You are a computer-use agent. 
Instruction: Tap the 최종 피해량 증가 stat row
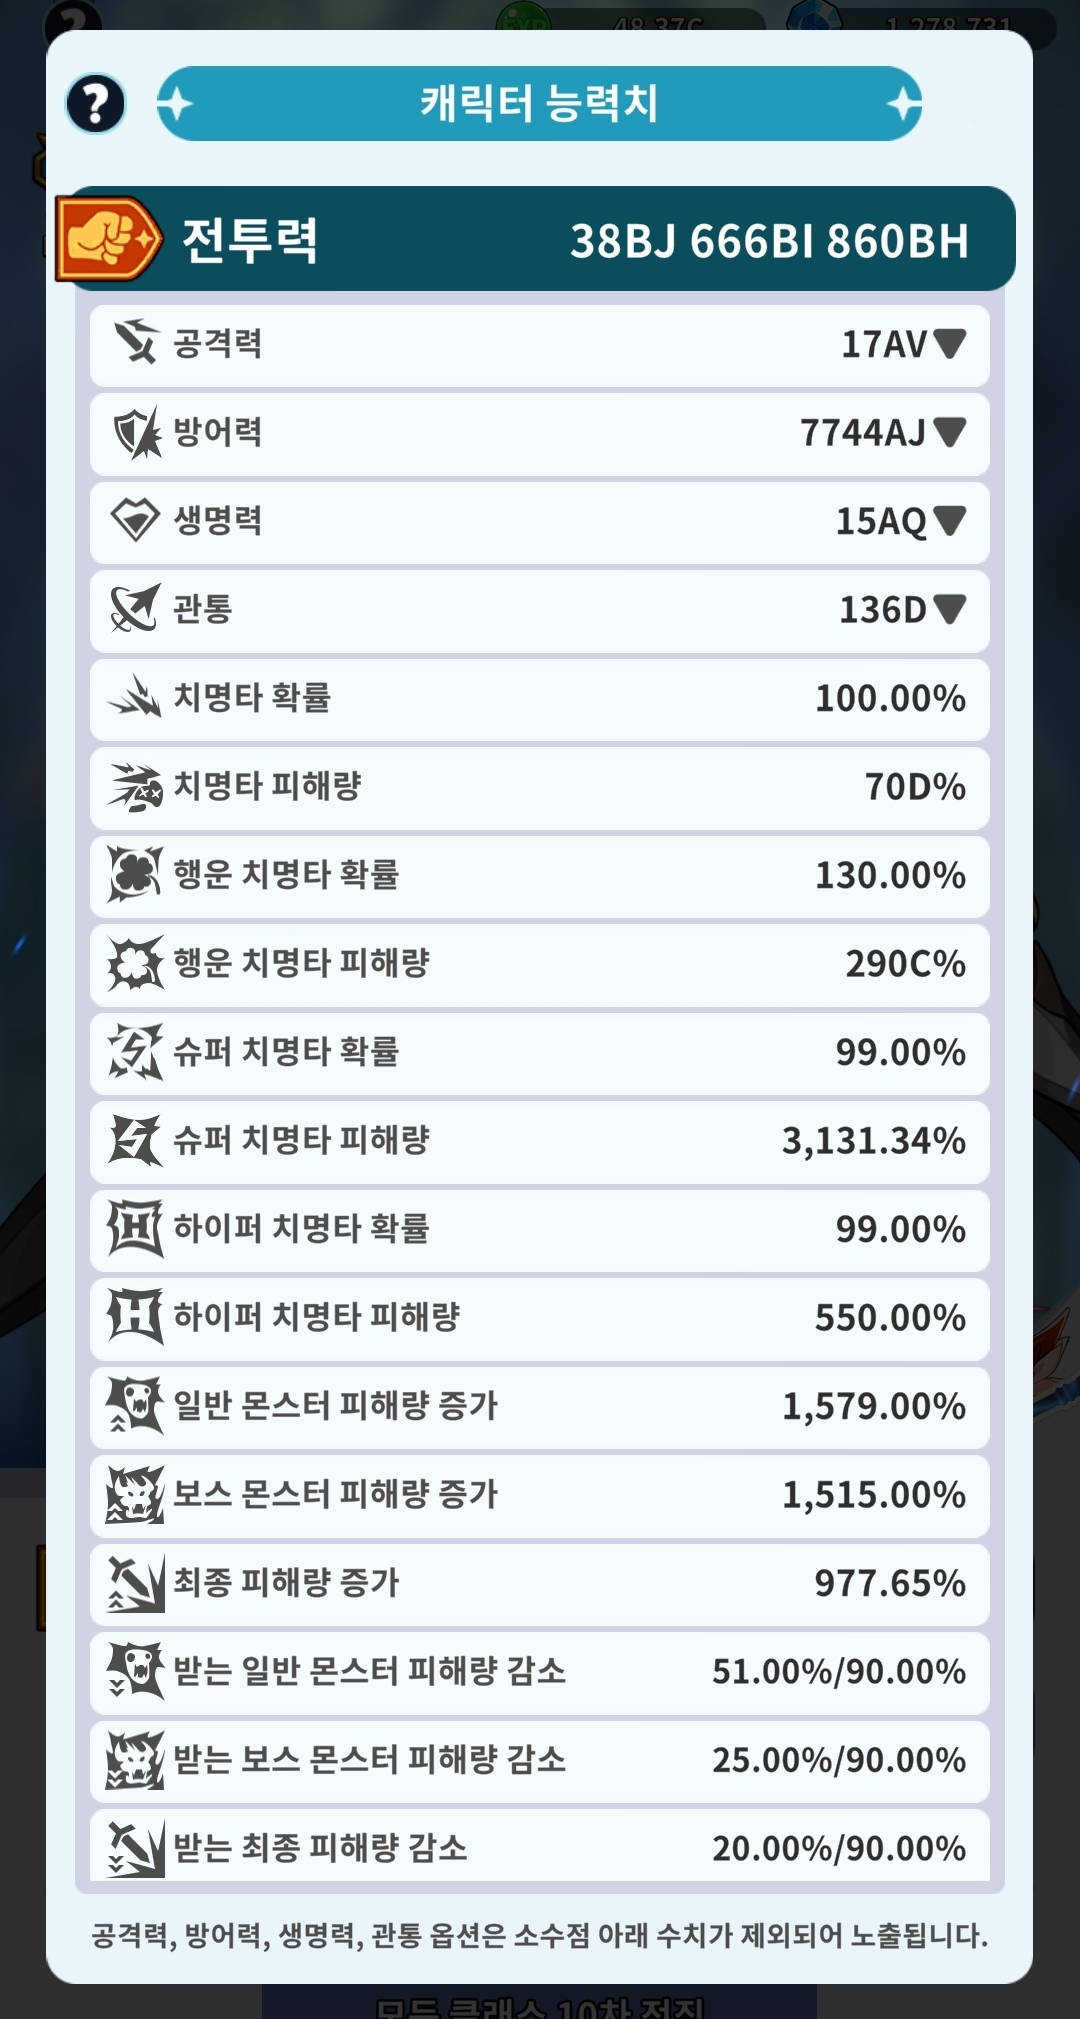pos(540,1583)
